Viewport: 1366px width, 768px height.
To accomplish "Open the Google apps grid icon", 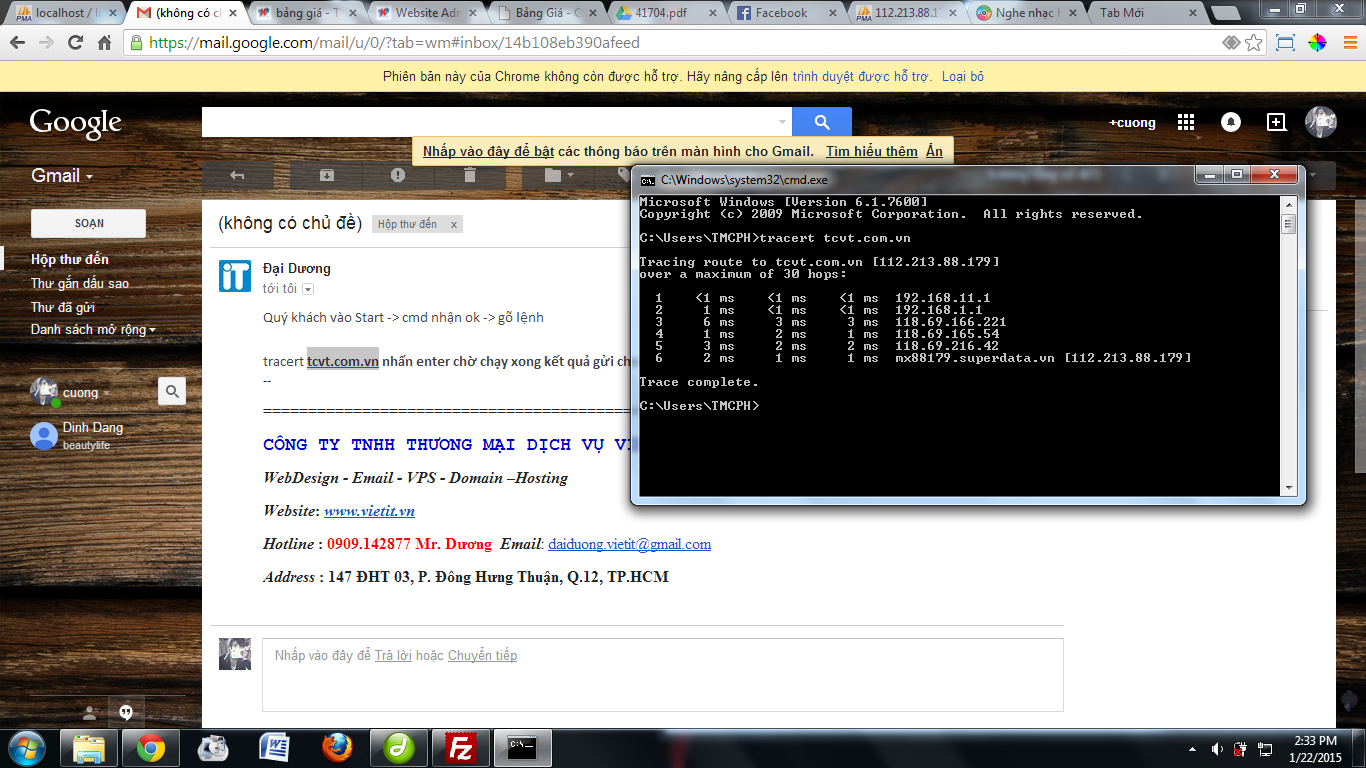I will point(1186,122).
